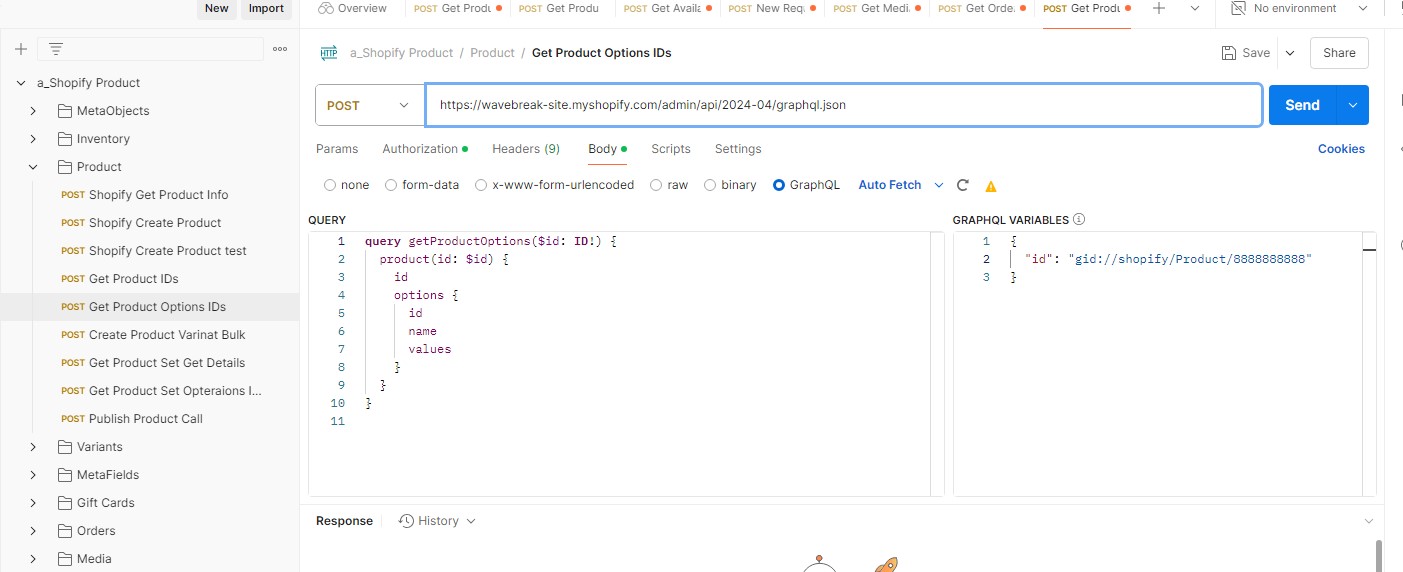The height and width of the screenshot is (572, 1403).
Task: Click the HTTP request type icon in breadcrumb
Action: (329, 53)
